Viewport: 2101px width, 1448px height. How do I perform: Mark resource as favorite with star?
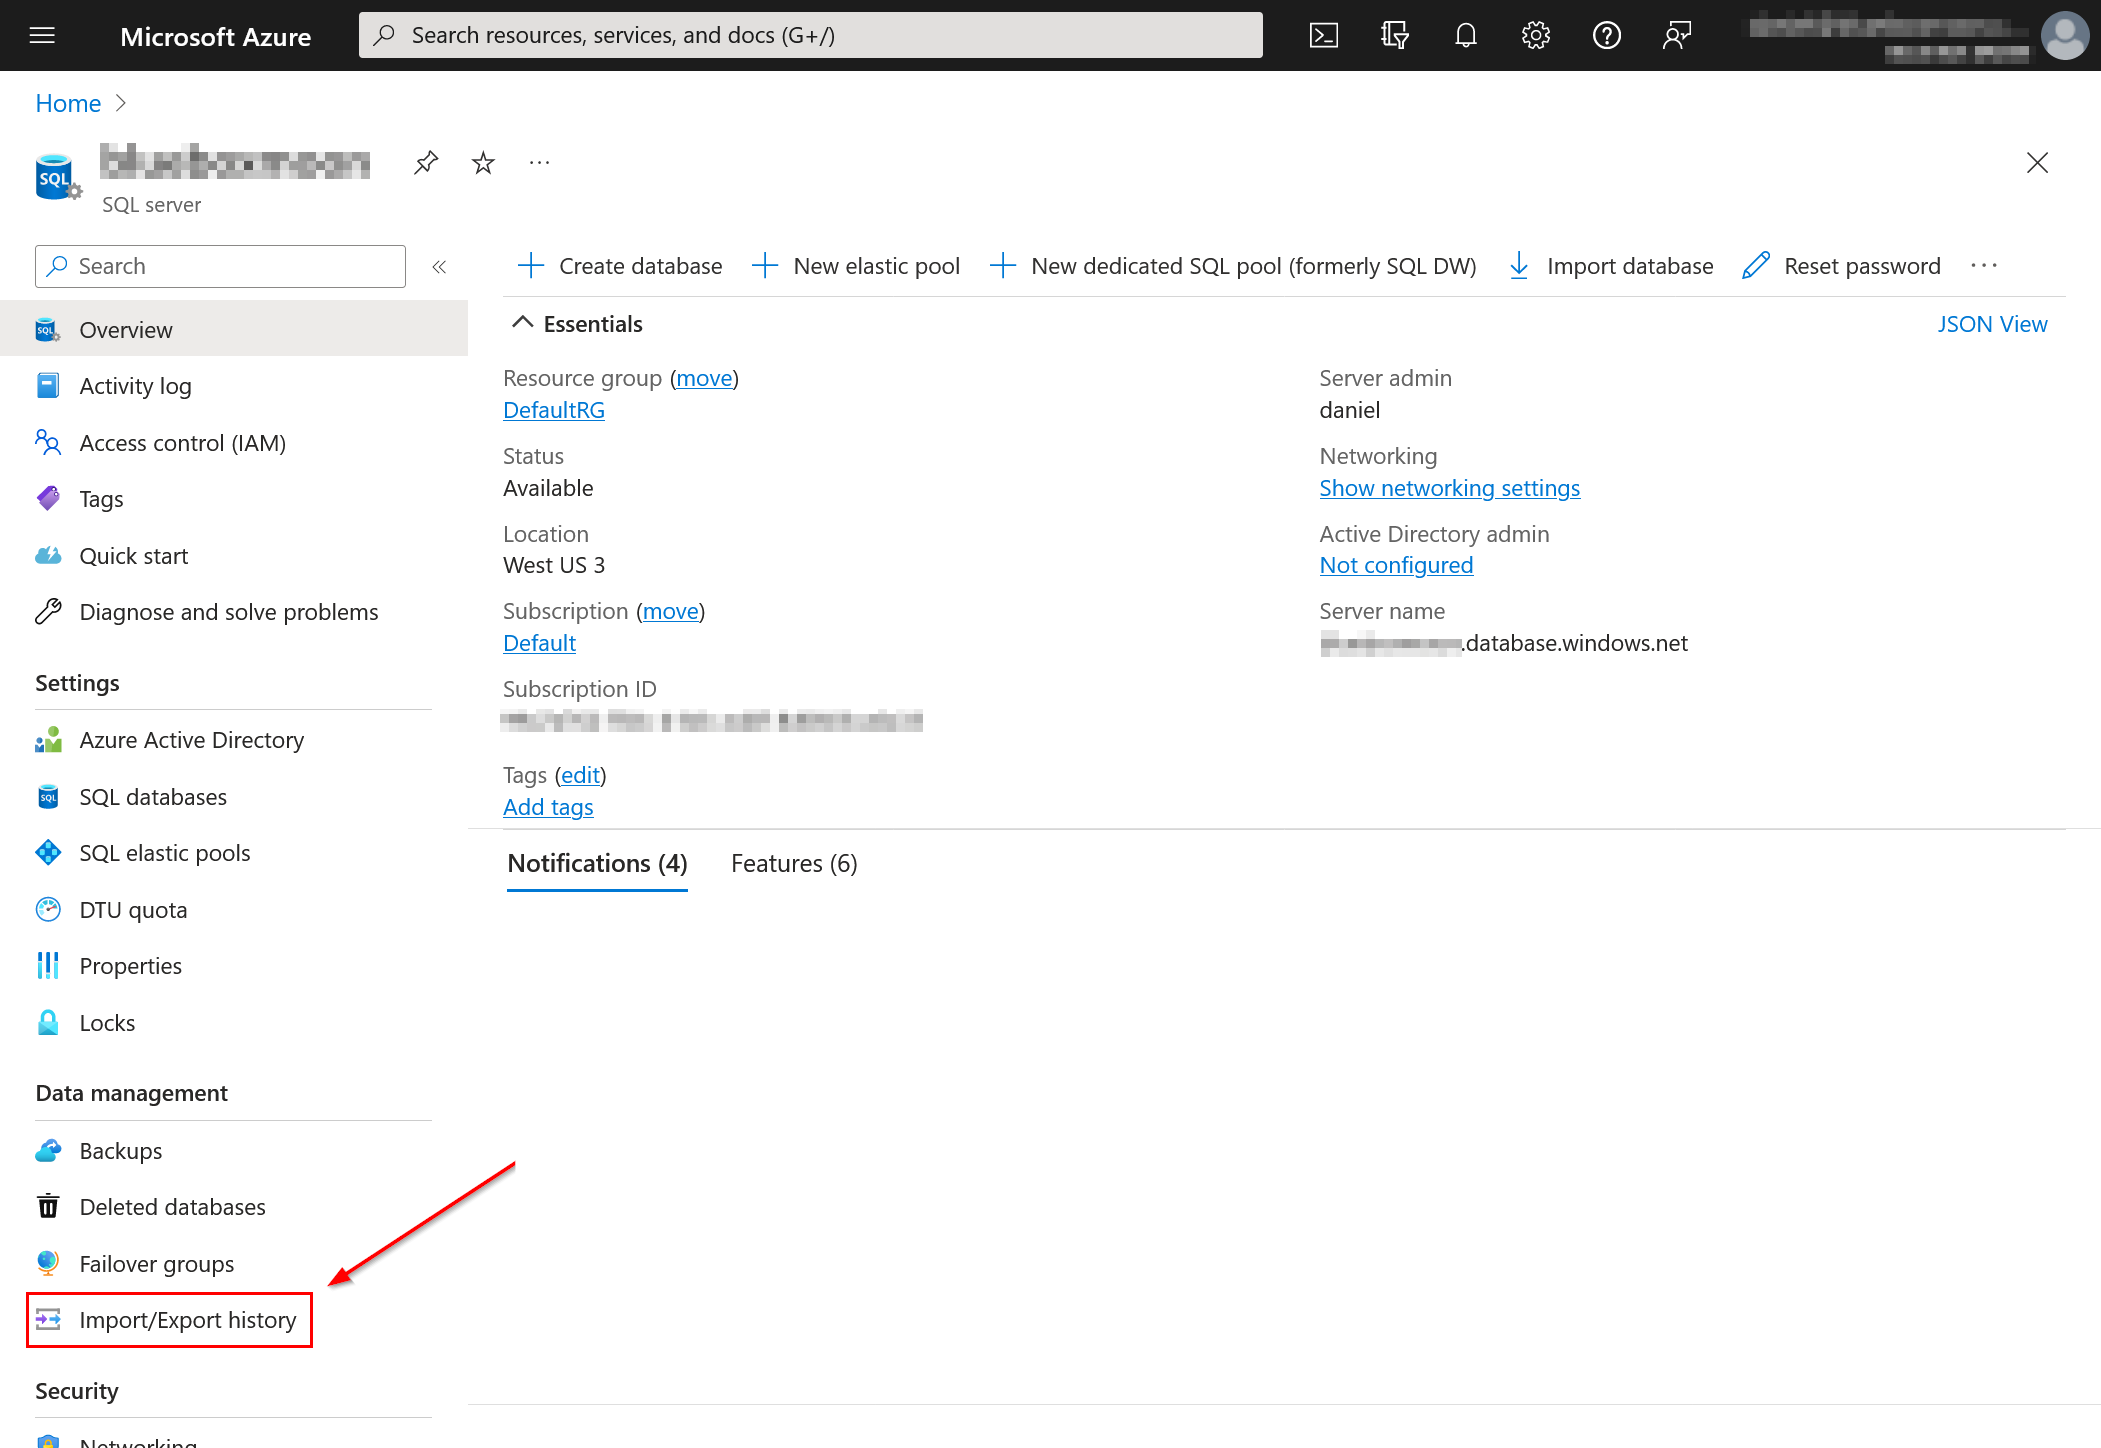[x=483, y=162]
